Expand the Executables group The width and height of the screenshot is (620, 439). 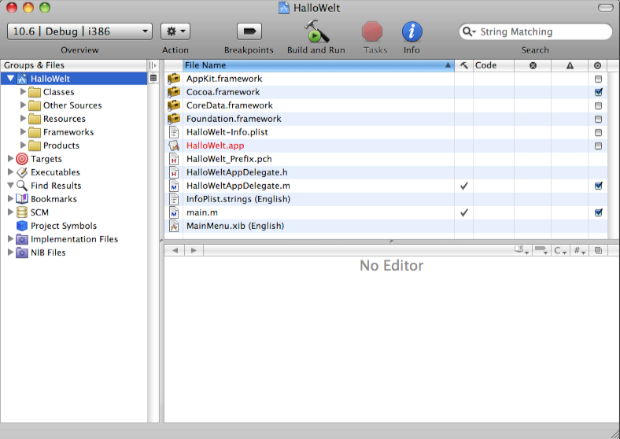point(10,172)
